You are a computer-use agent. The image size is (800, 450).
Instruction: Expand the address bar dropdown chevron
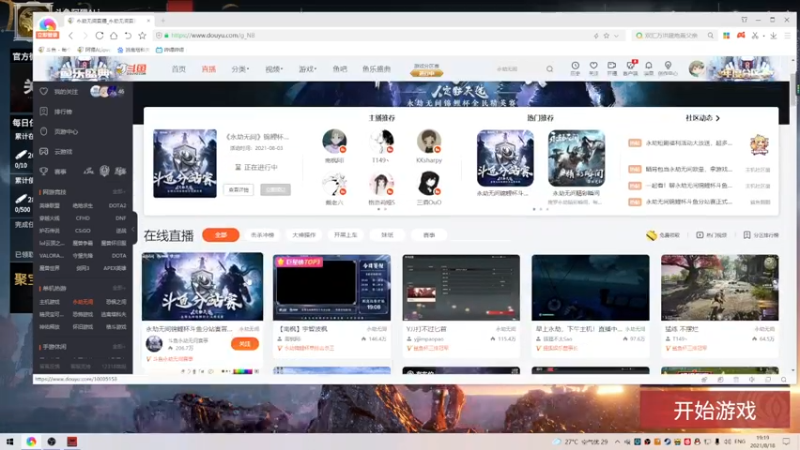click(616, 36)
